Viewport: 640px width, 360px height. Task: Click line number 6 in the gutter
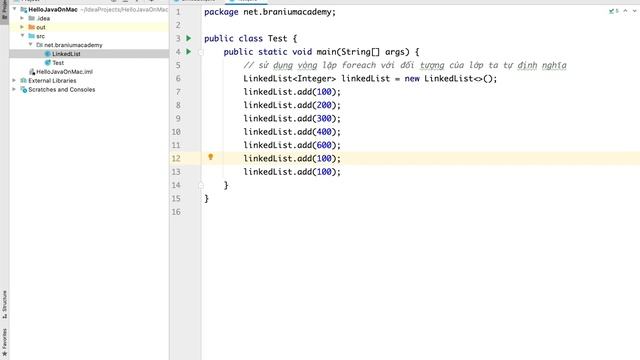(x=178, y=78)
